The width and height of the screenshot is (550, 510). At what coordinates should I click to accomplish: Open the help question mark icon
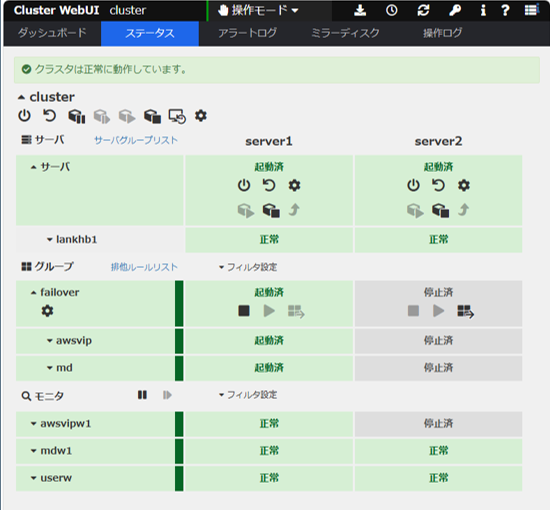click(x=505, y=11)
